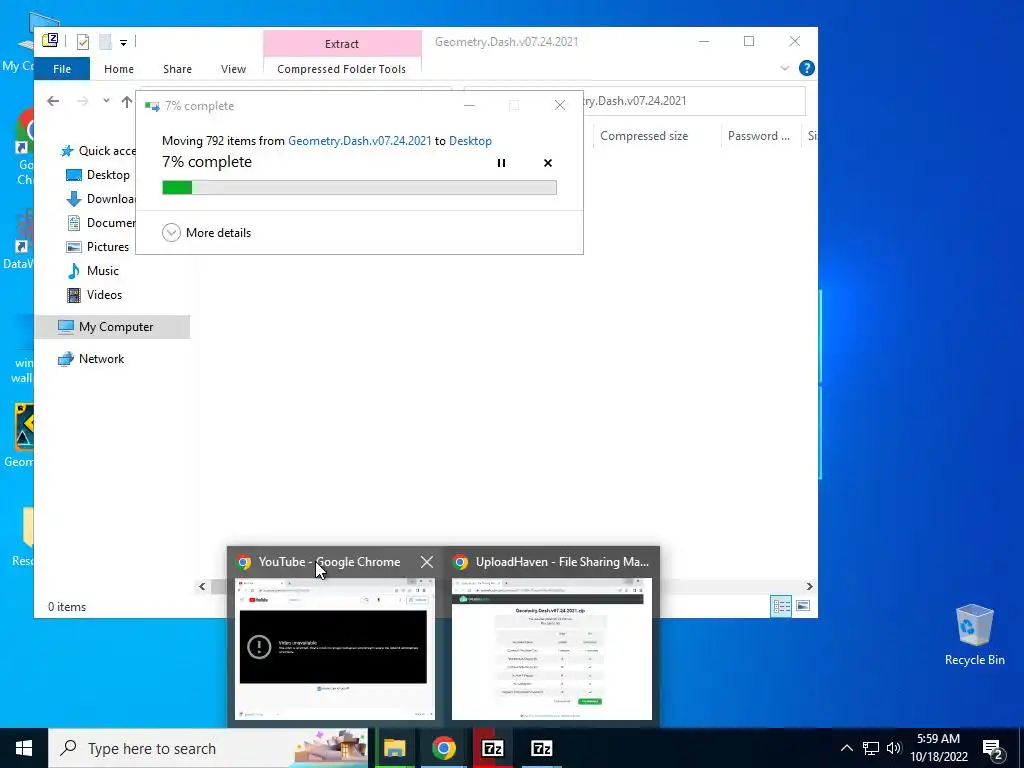The width and height of the screenshot is (1024, 768).
Task: Select Geometry Dash desktop icon
Action: 18,436
